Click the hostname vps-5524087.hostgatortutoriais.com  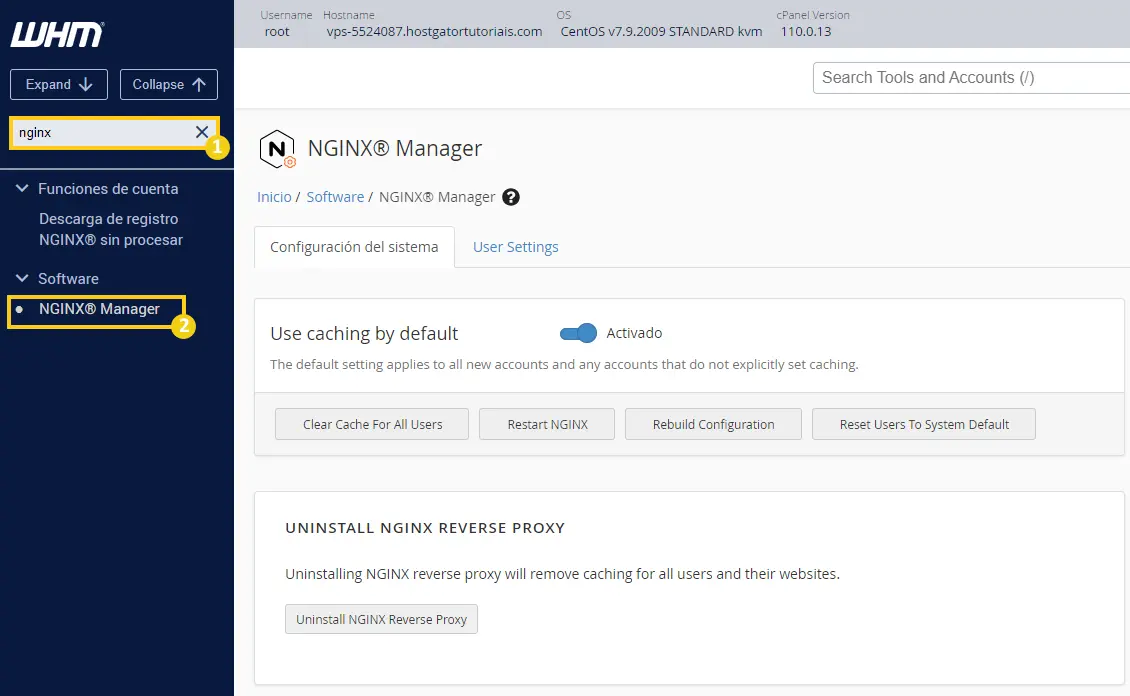[435, 32]
